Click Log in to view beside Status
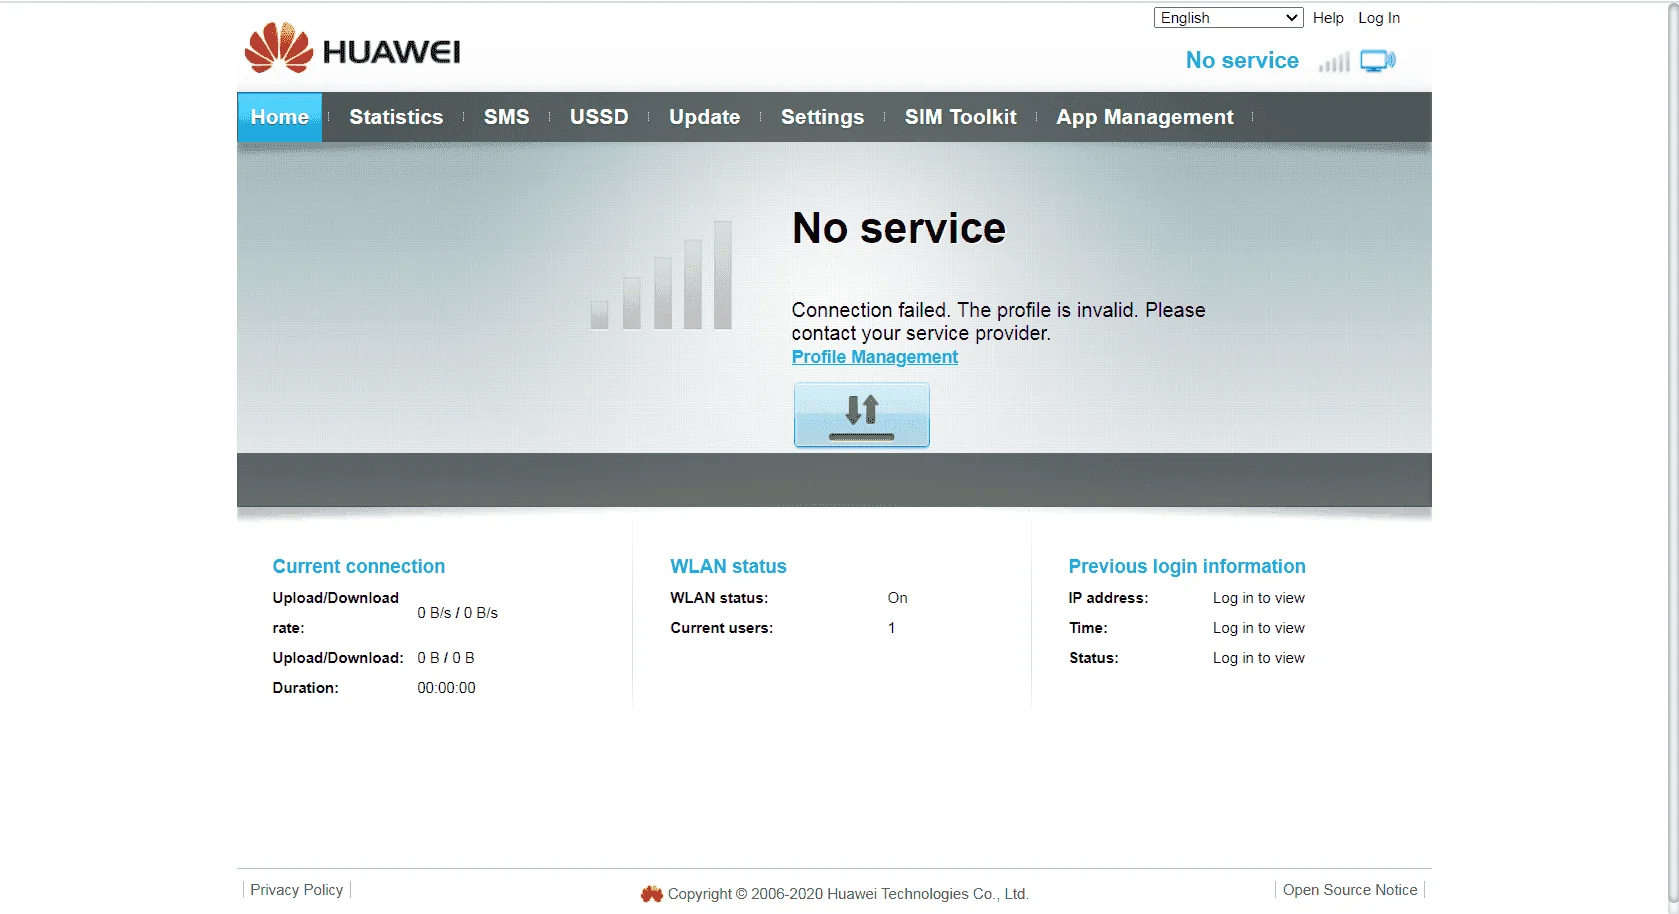Screen dimensions: 1679x914 1259,658
